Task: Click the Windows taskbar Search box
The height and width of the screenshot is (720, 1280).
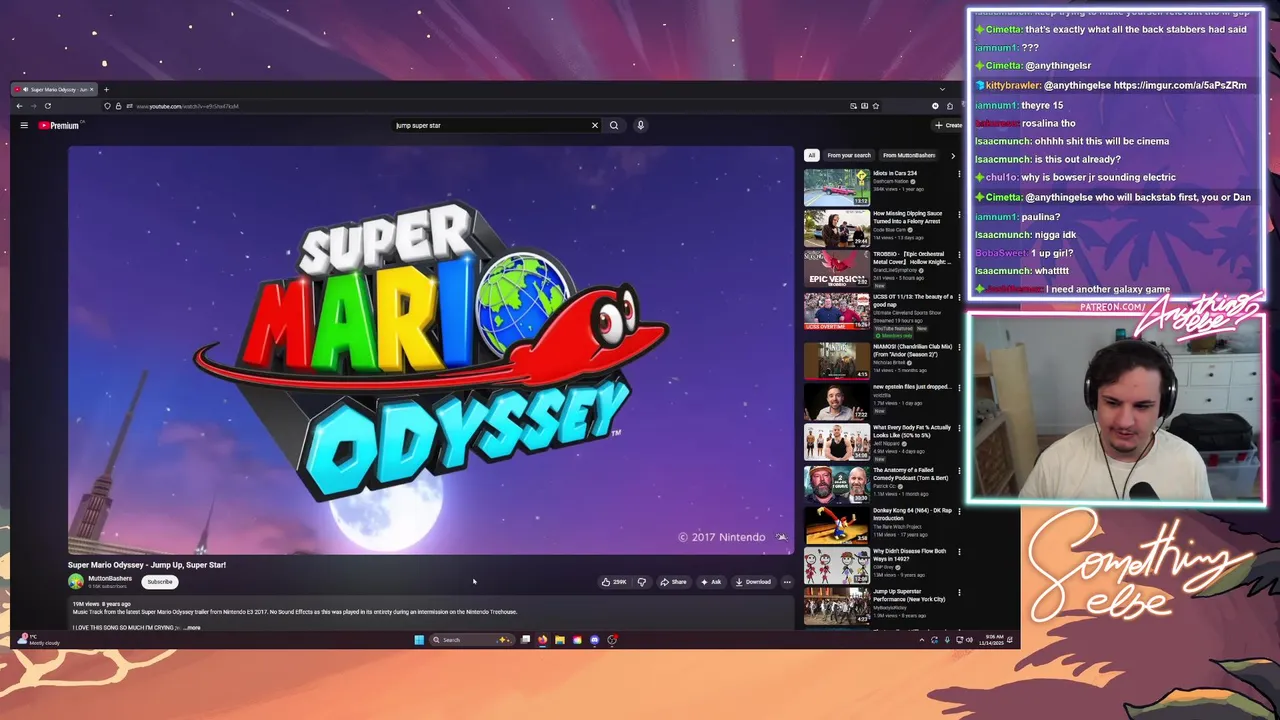Action: point(471,640)
